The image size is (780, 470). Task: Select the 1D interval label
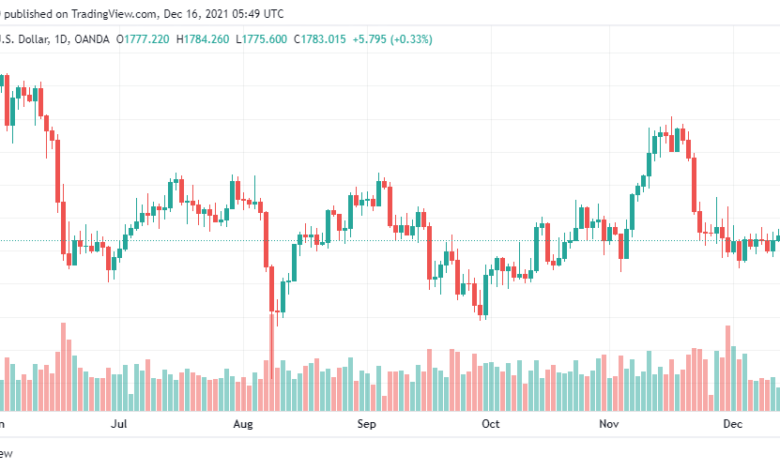coord(61,39)
